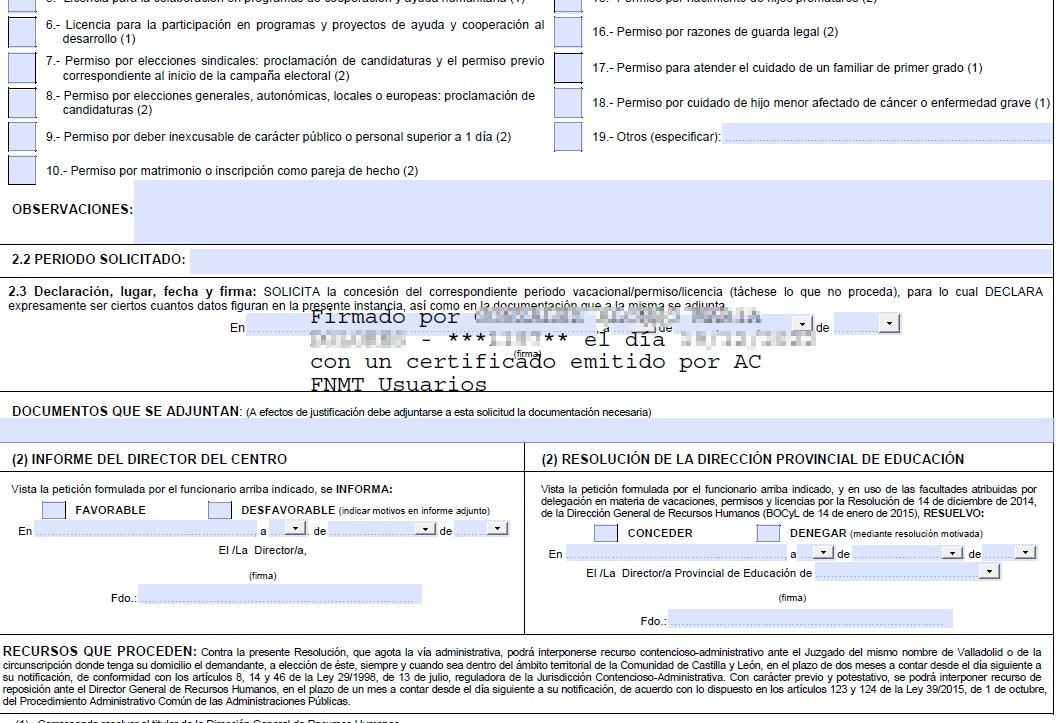Click the 'El /La Director/a,' label
1061x723 pixels.
pyautogui.click(x=263, y=550)
